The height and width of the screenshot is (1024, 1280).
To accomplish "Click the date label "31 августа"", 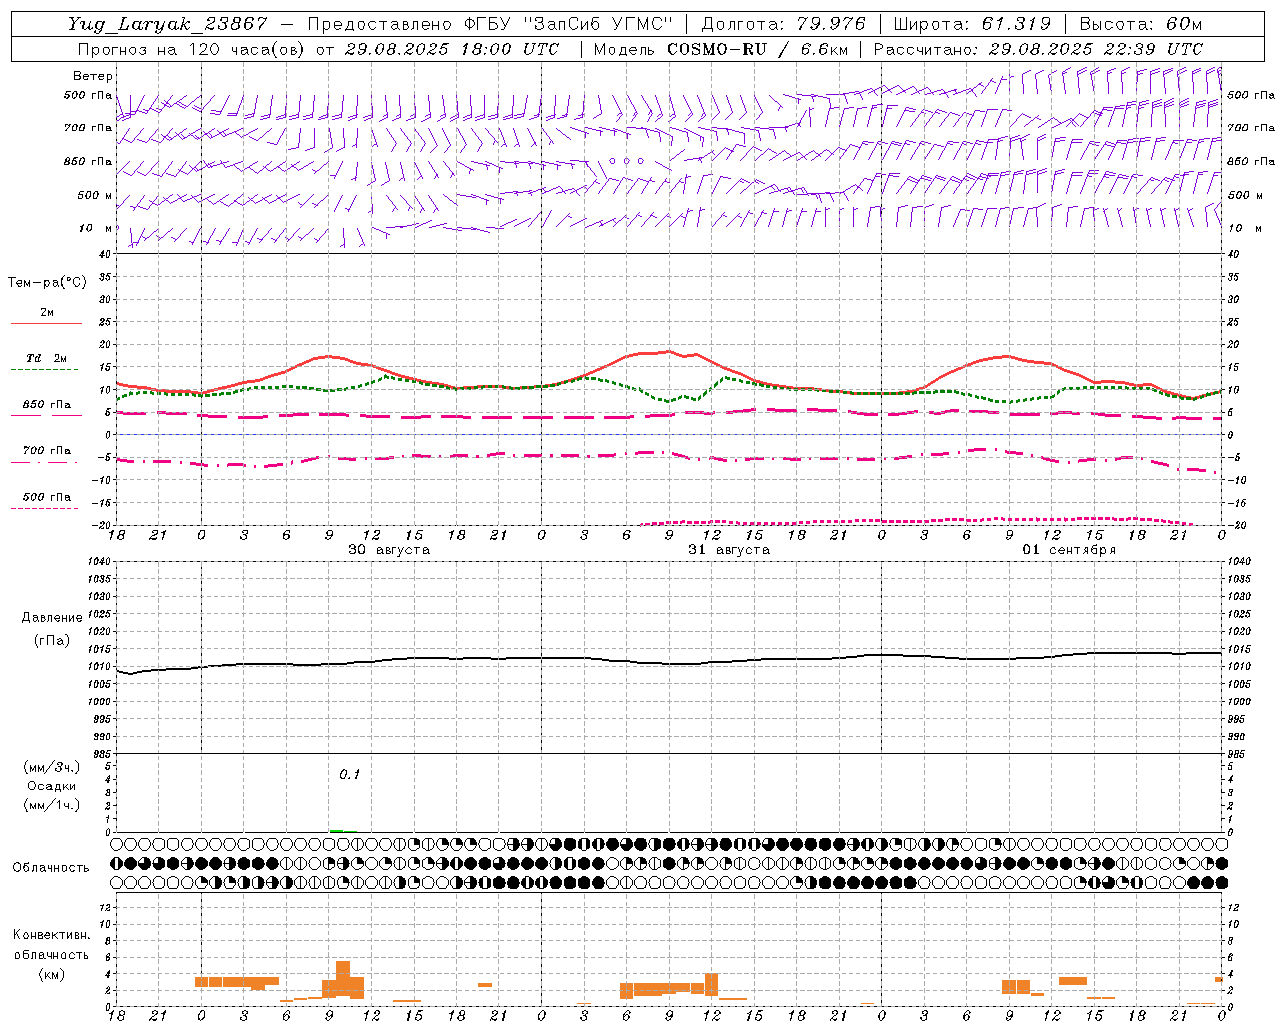I will click(x=729, y=550).
